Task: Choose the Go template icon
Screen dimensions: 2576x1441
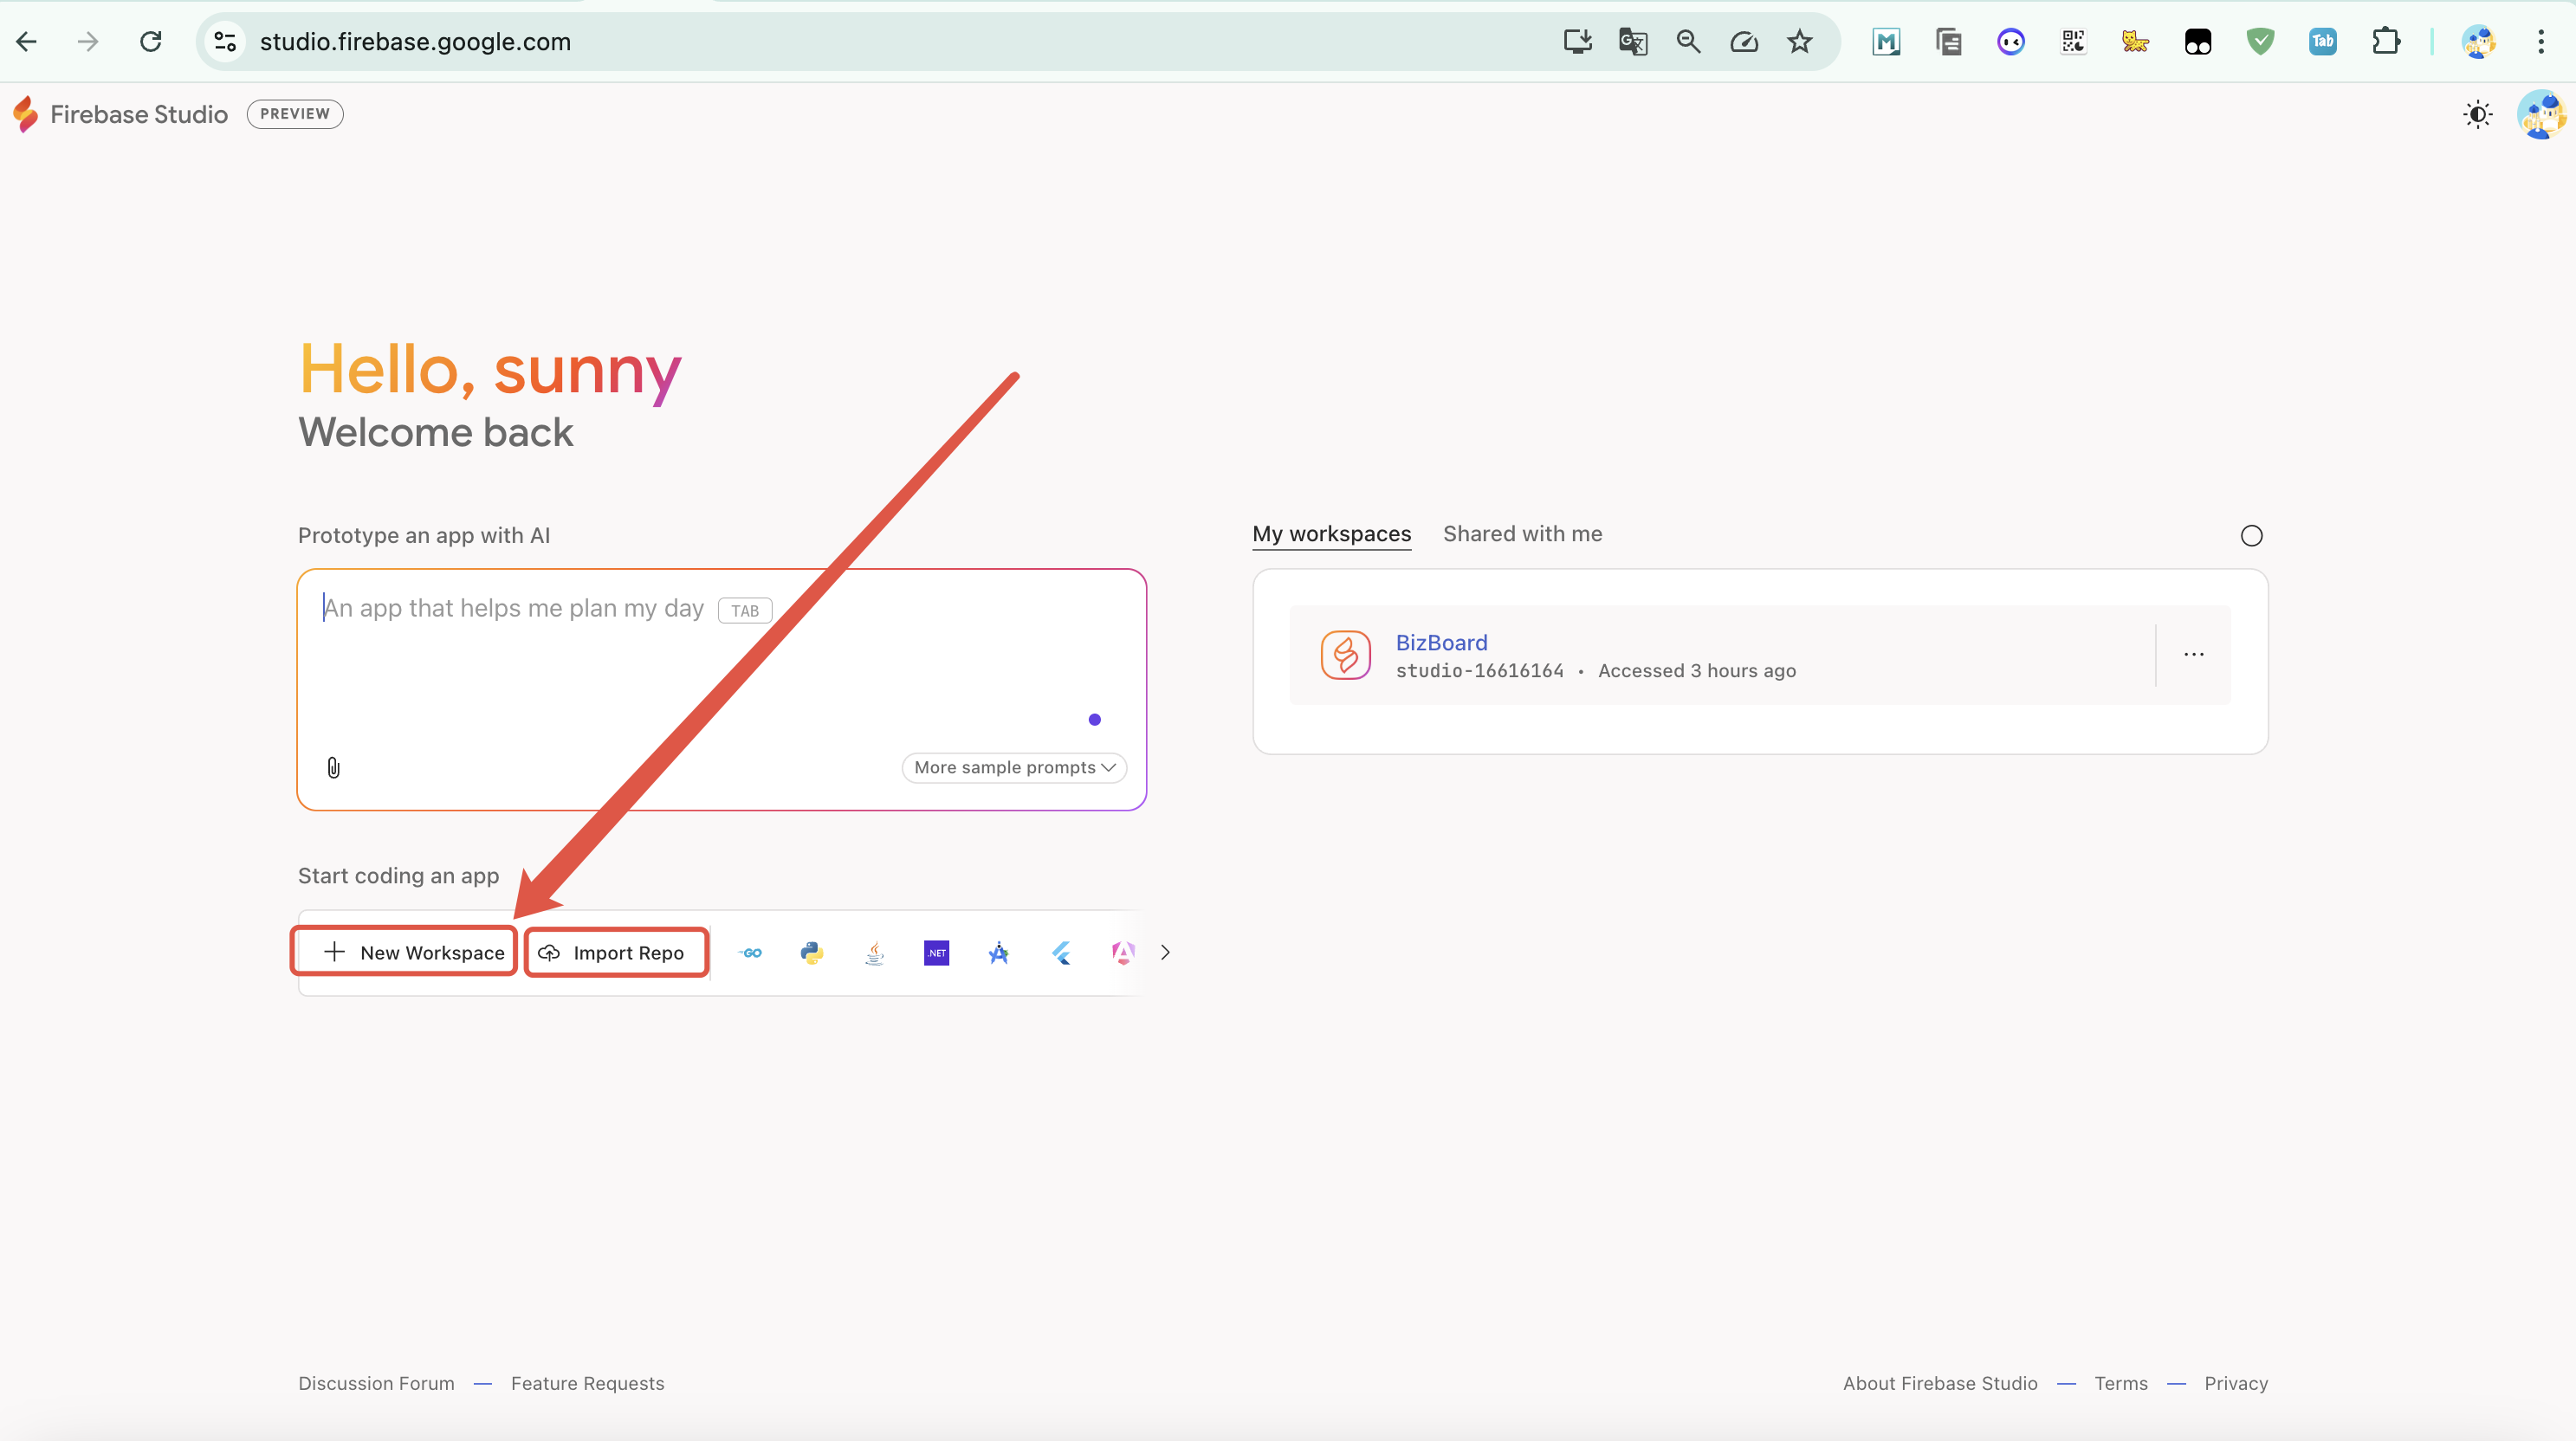Action: coord(750,953)
